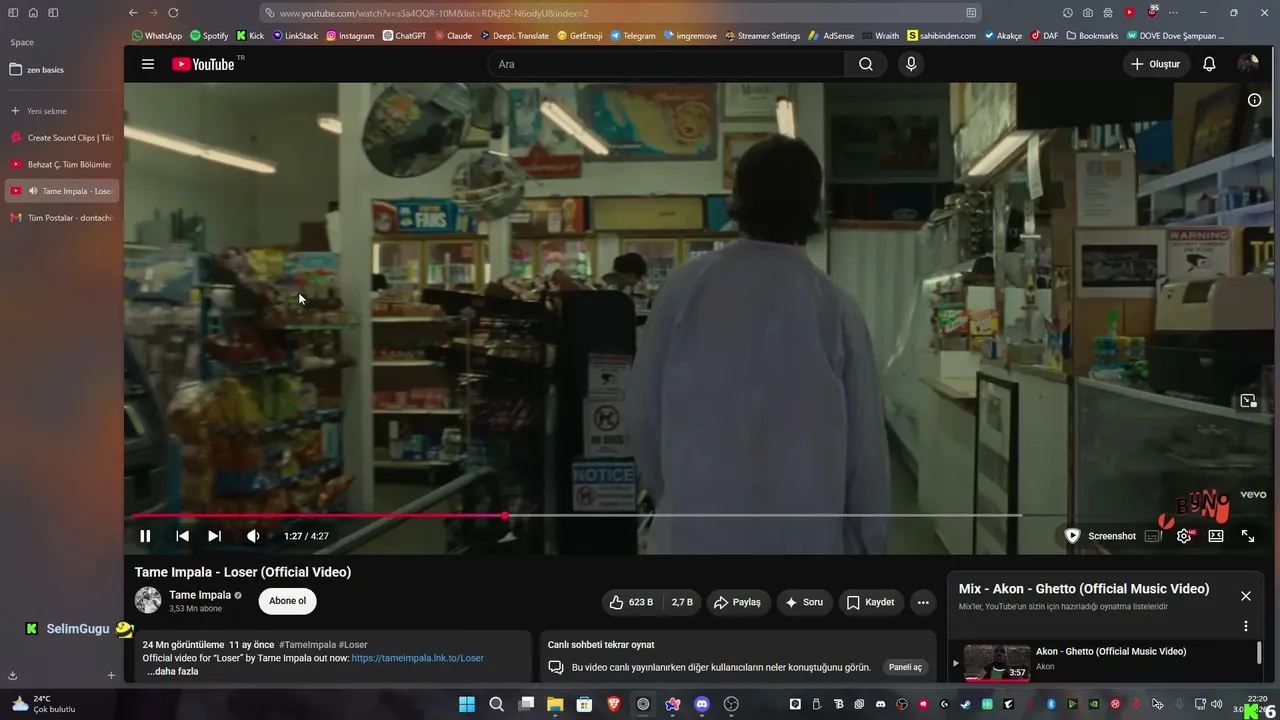Play Akon - Ghetto playlist thumbnail
The width and height of the screenshot is (1280, 720).
(997, 661)
